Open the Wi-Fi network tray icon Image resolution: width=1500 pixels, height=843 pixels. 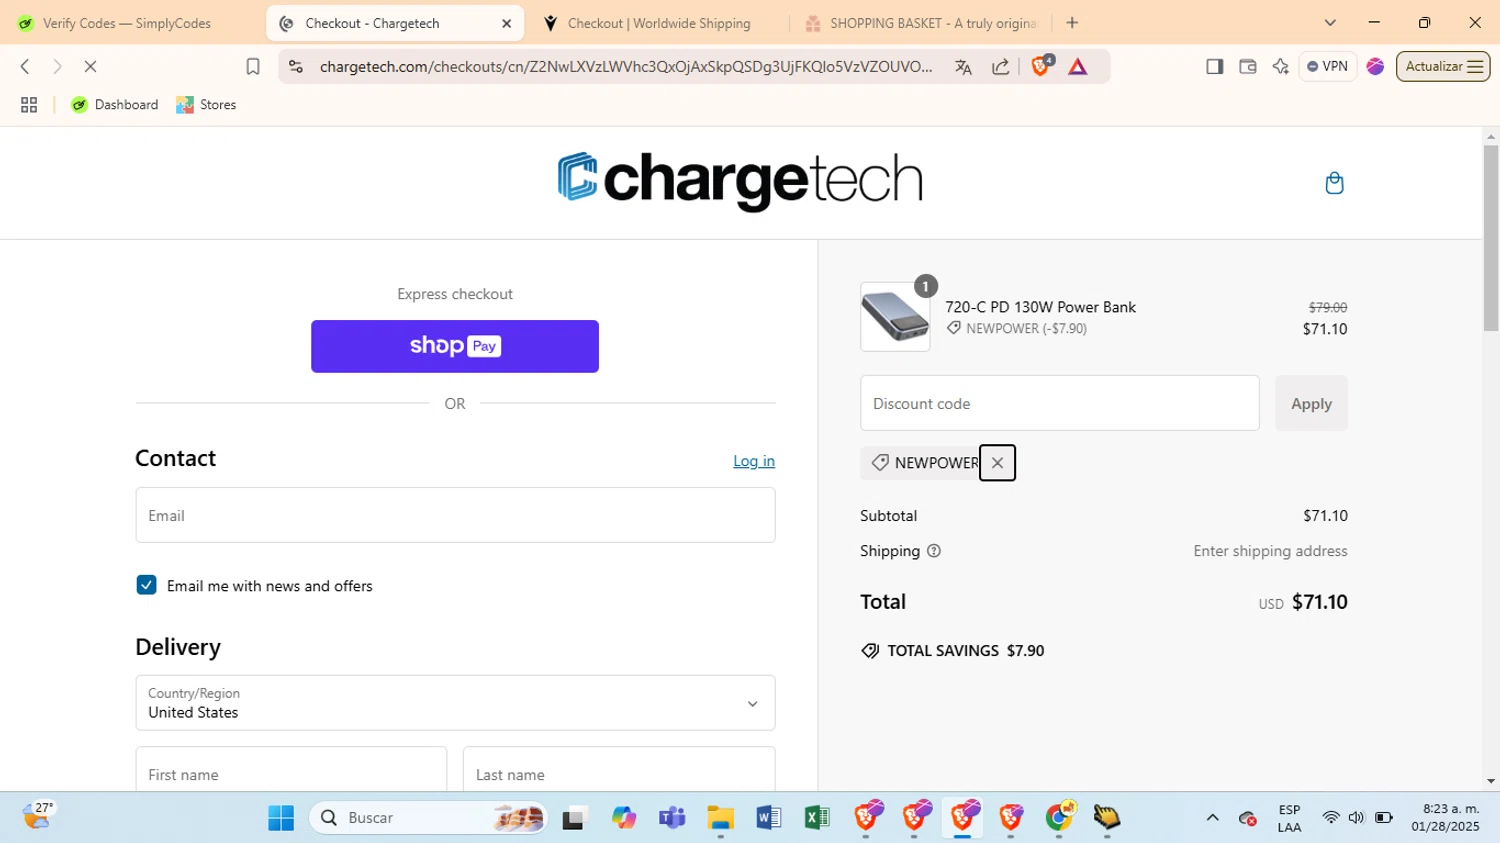click(1330, 818)
